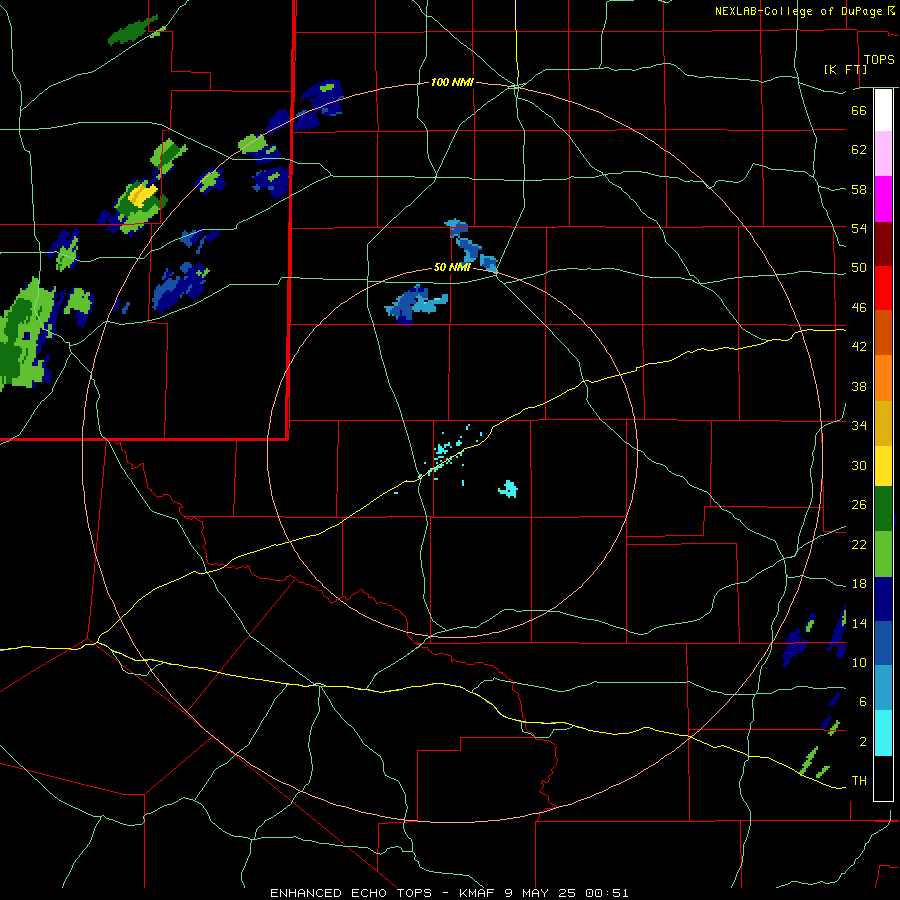Screen dimensions: 900x900
Task: Click the "66" legend value
Action: [x=859, y=110]
